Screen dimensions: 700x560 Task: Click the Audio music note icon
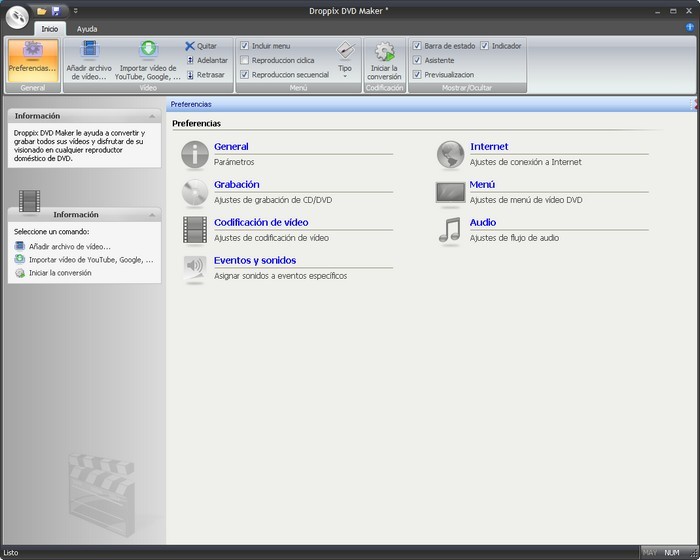(450, 230)
